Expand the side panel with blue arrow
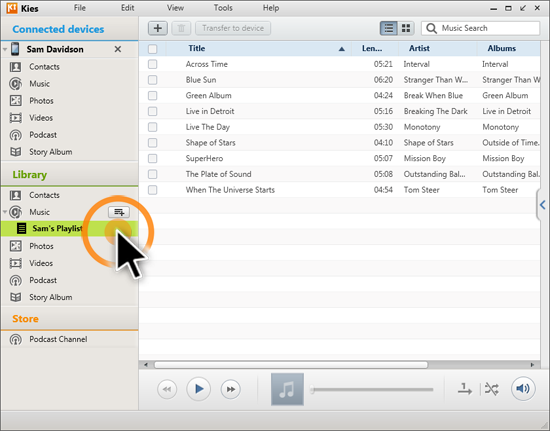The width and height of the screenshot is (550, 431). pyautogui.click(x=543, y=205)
